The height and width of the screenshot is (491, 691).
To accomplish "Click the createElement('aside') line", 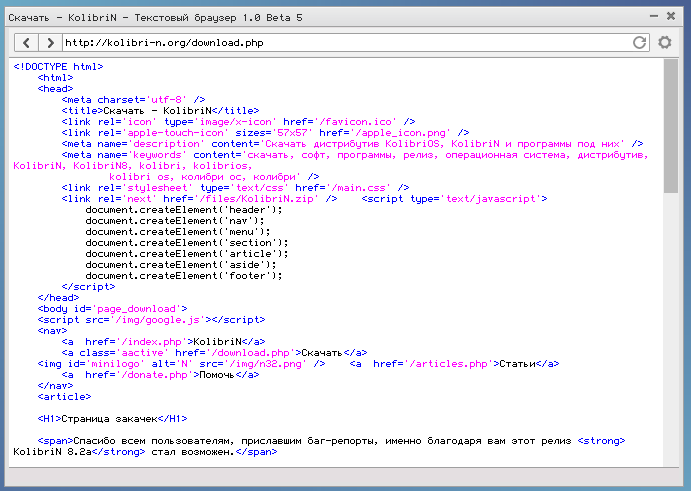I will pos(181,265).
